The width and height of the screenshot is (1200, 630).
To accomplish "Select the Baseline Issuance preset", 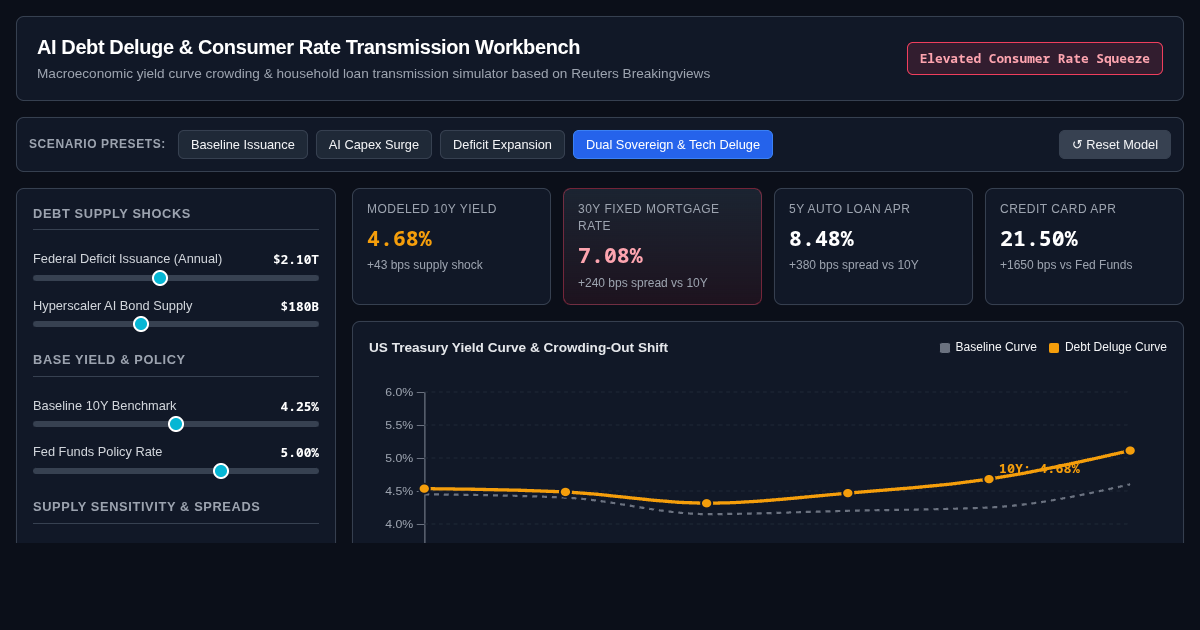I will 243,144.
